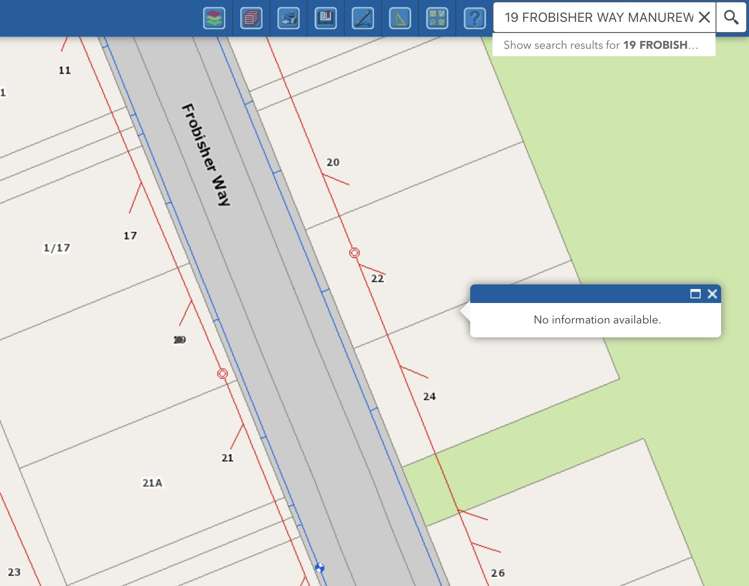749x586 pixels.
Task: Click the red stacked pages toolbar icon
Action: (251, 18)
